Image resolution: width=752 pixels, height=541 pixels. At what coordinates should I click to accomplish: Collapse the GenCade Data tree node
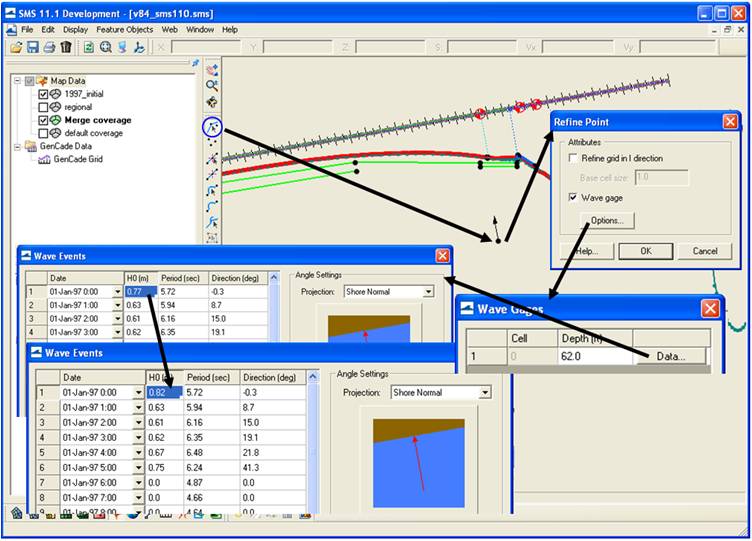(x=17, y=146)
